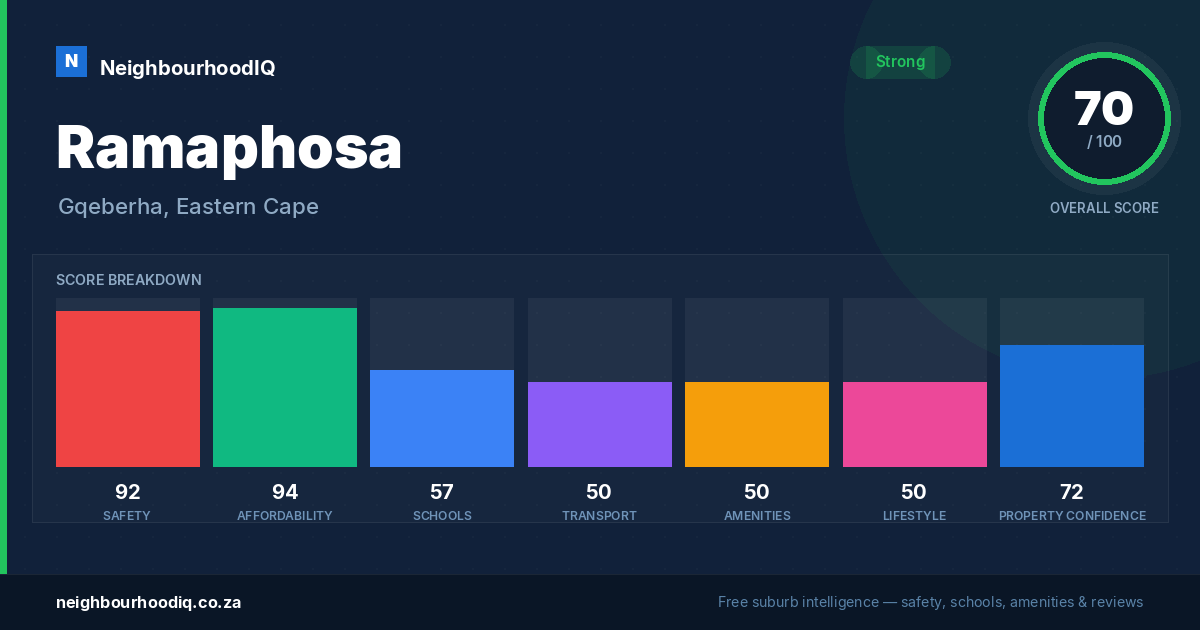Click the Gqeberha, Eastern Cape location text
Screen dimensions: 1200x630
188,207
